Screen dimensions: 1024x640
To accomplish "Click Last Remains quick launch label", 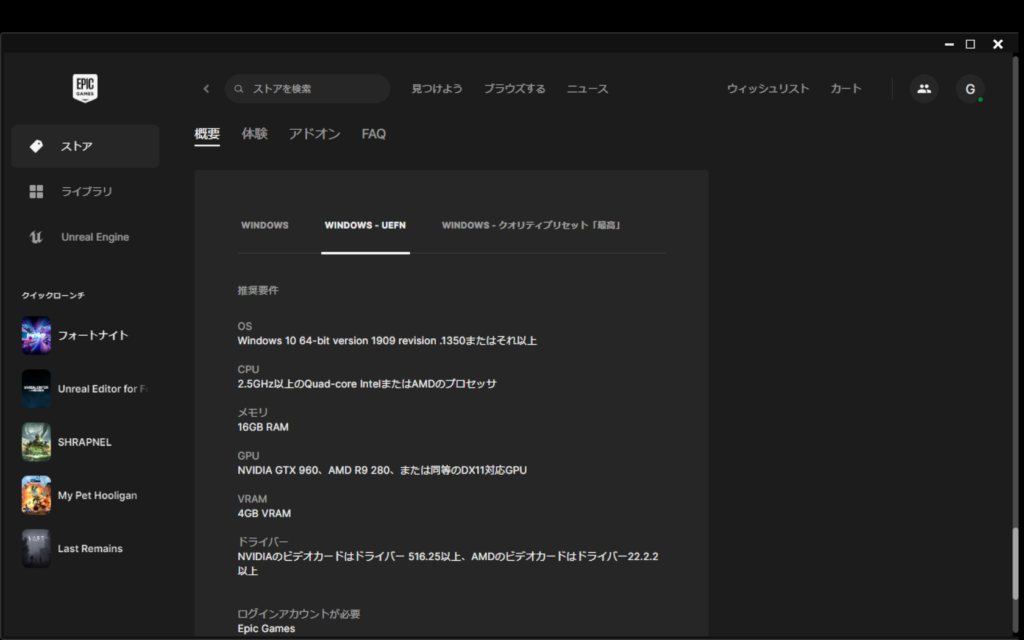I will coord(90,549).
